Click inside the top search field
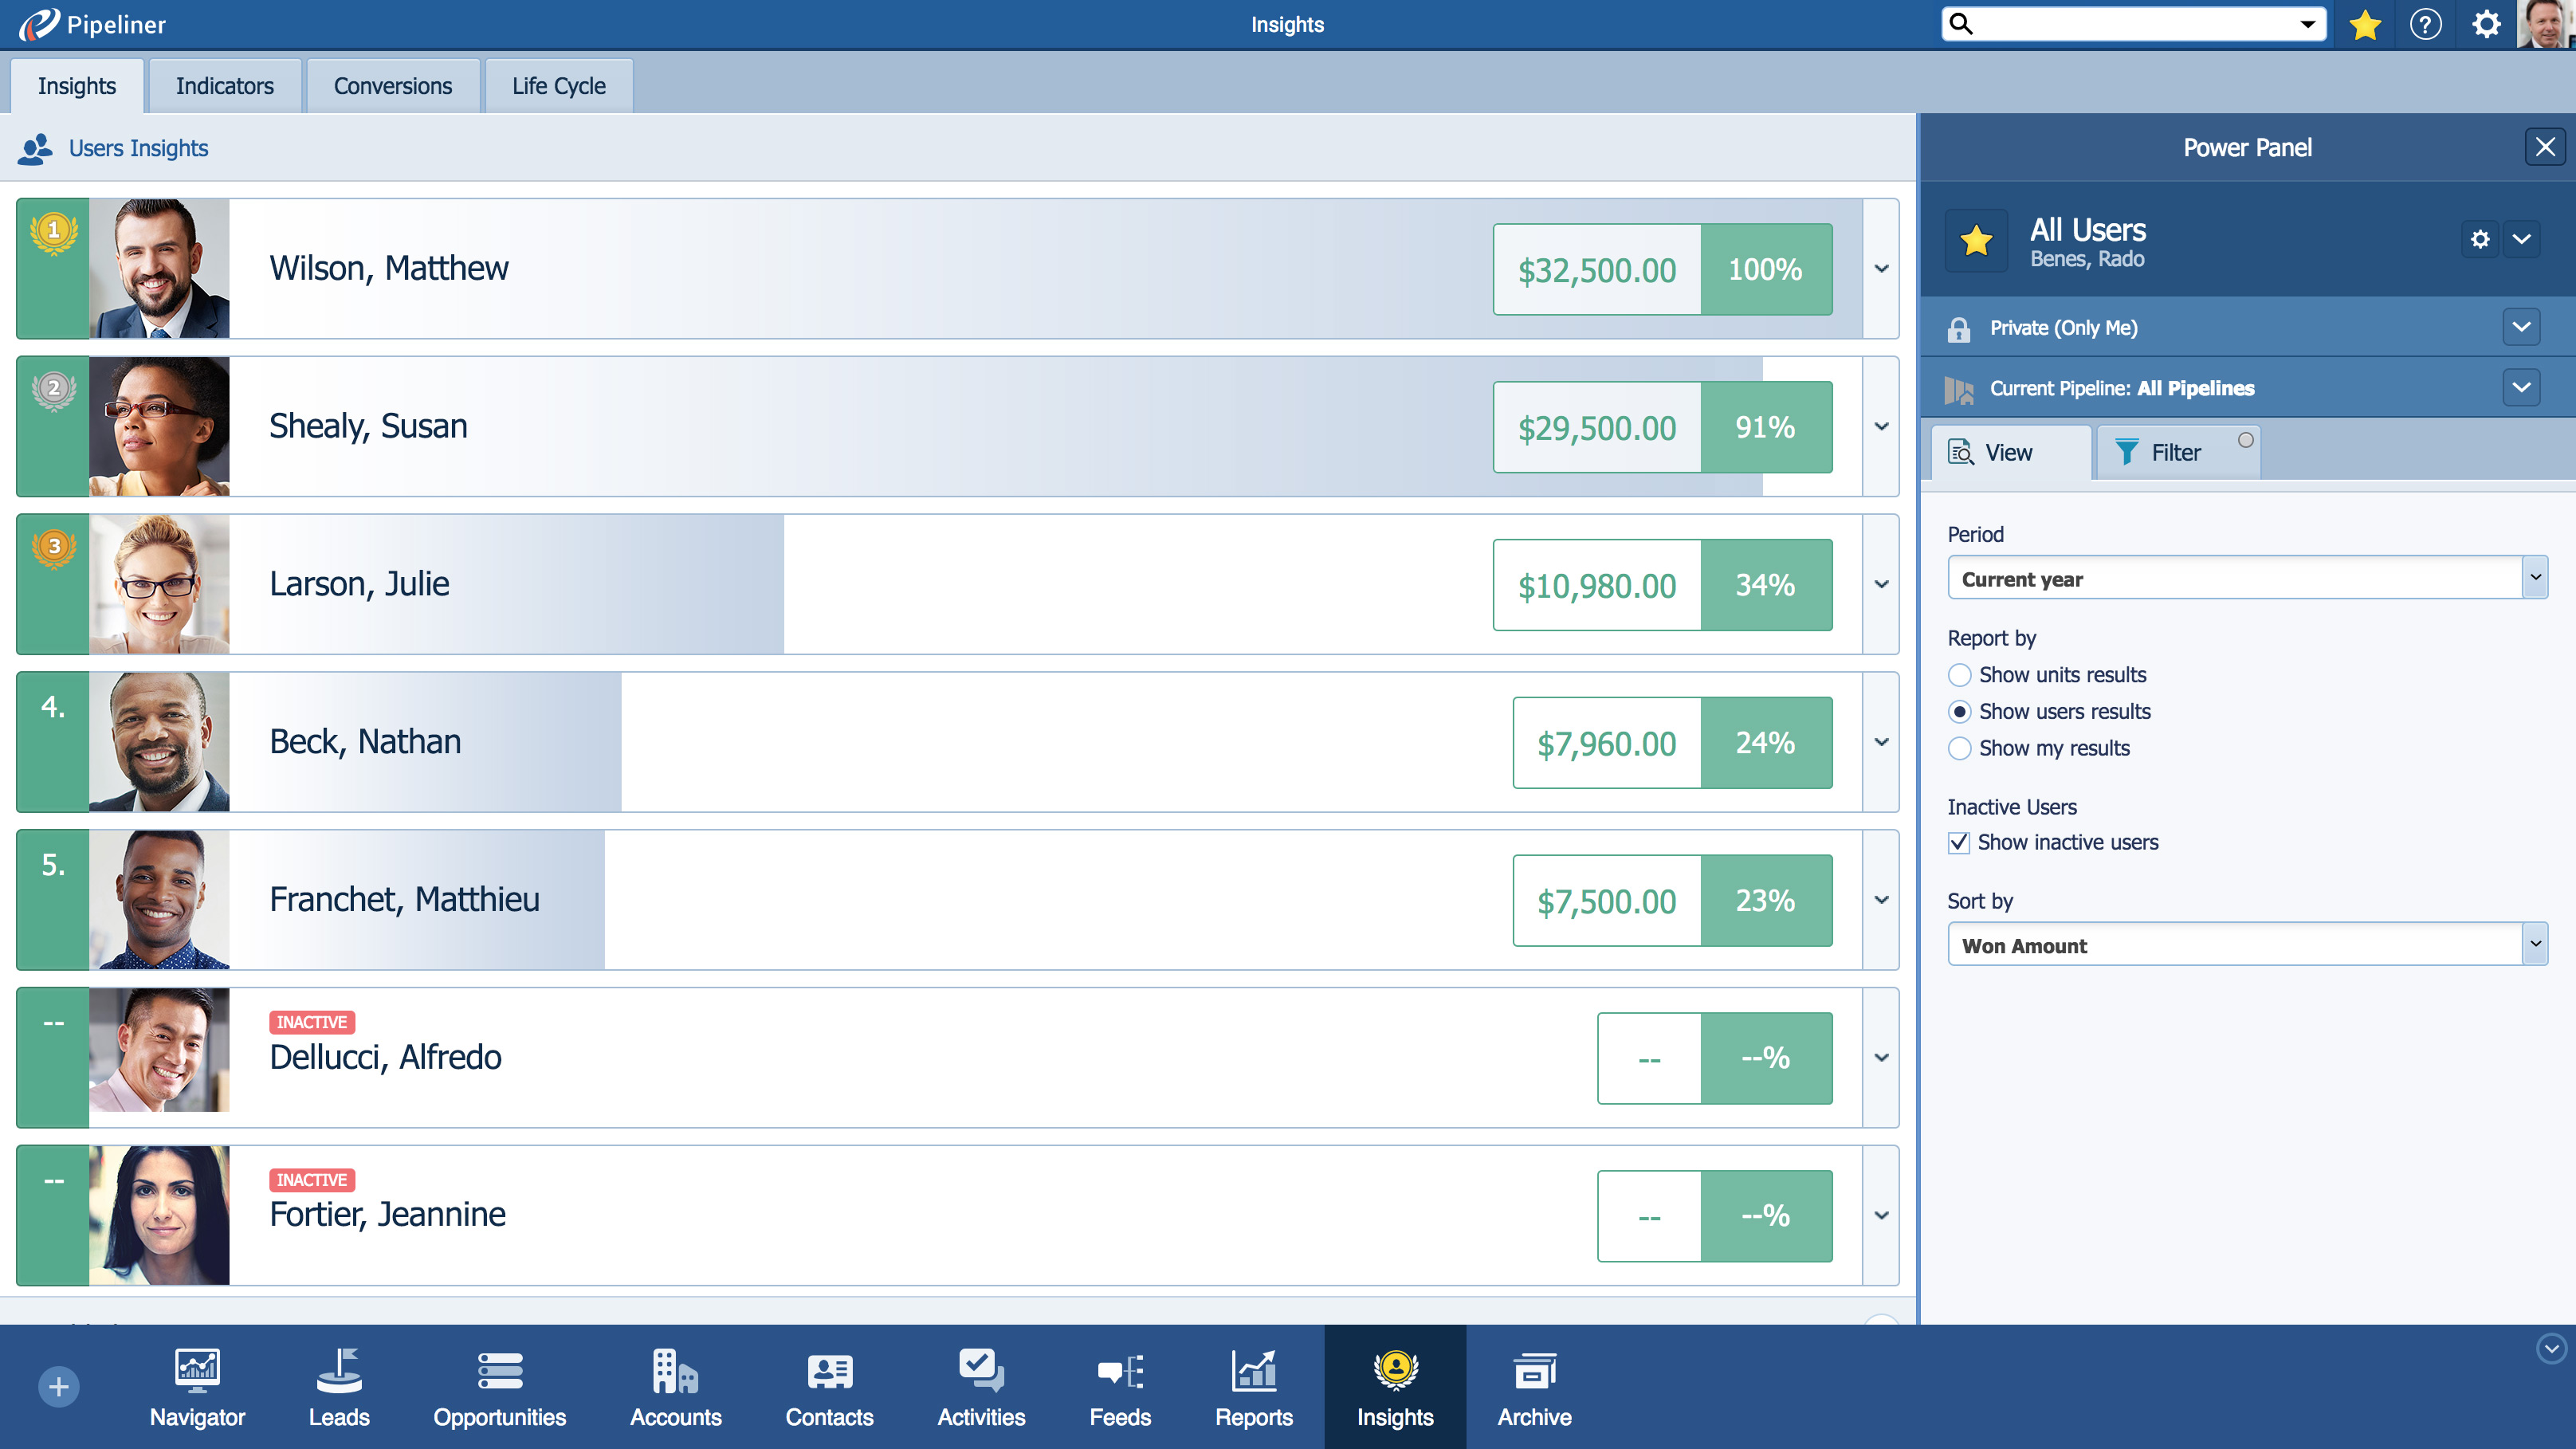 point(2130,24)
